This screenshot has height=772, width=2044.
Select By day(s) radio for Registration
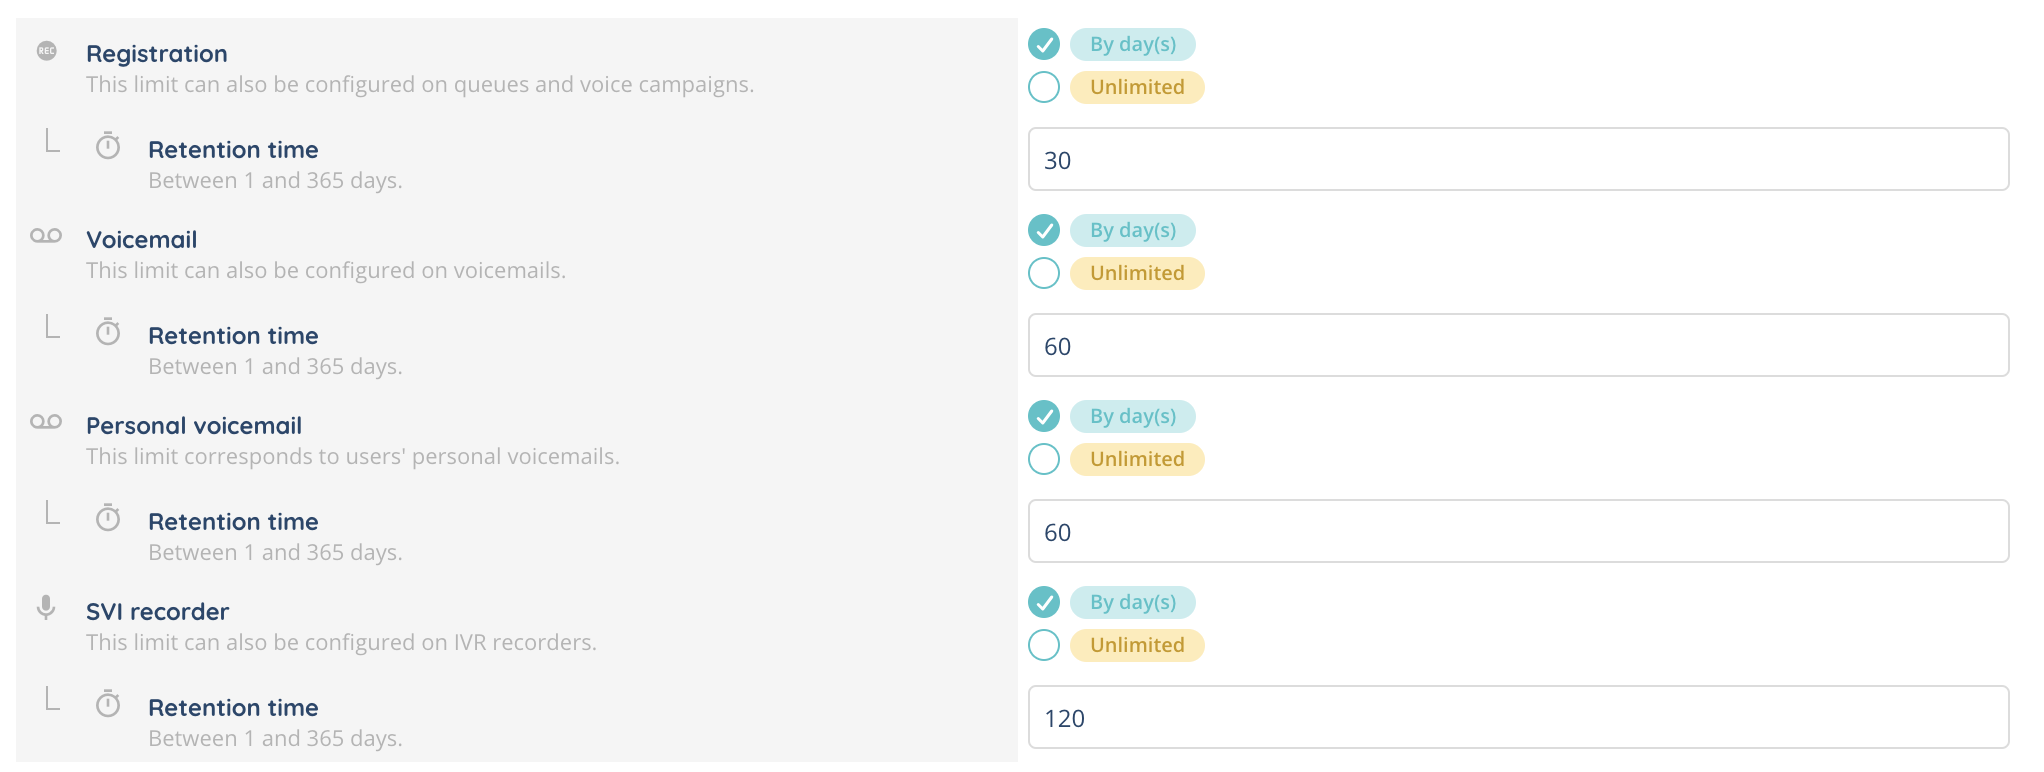point(1044,44)
